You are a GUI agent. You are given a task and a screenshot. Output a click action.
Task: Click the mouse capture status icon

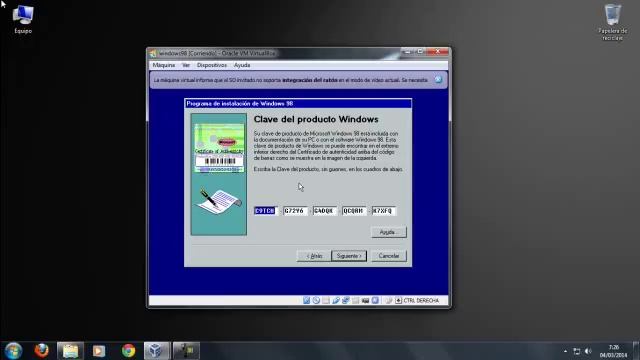click(388, 300)
